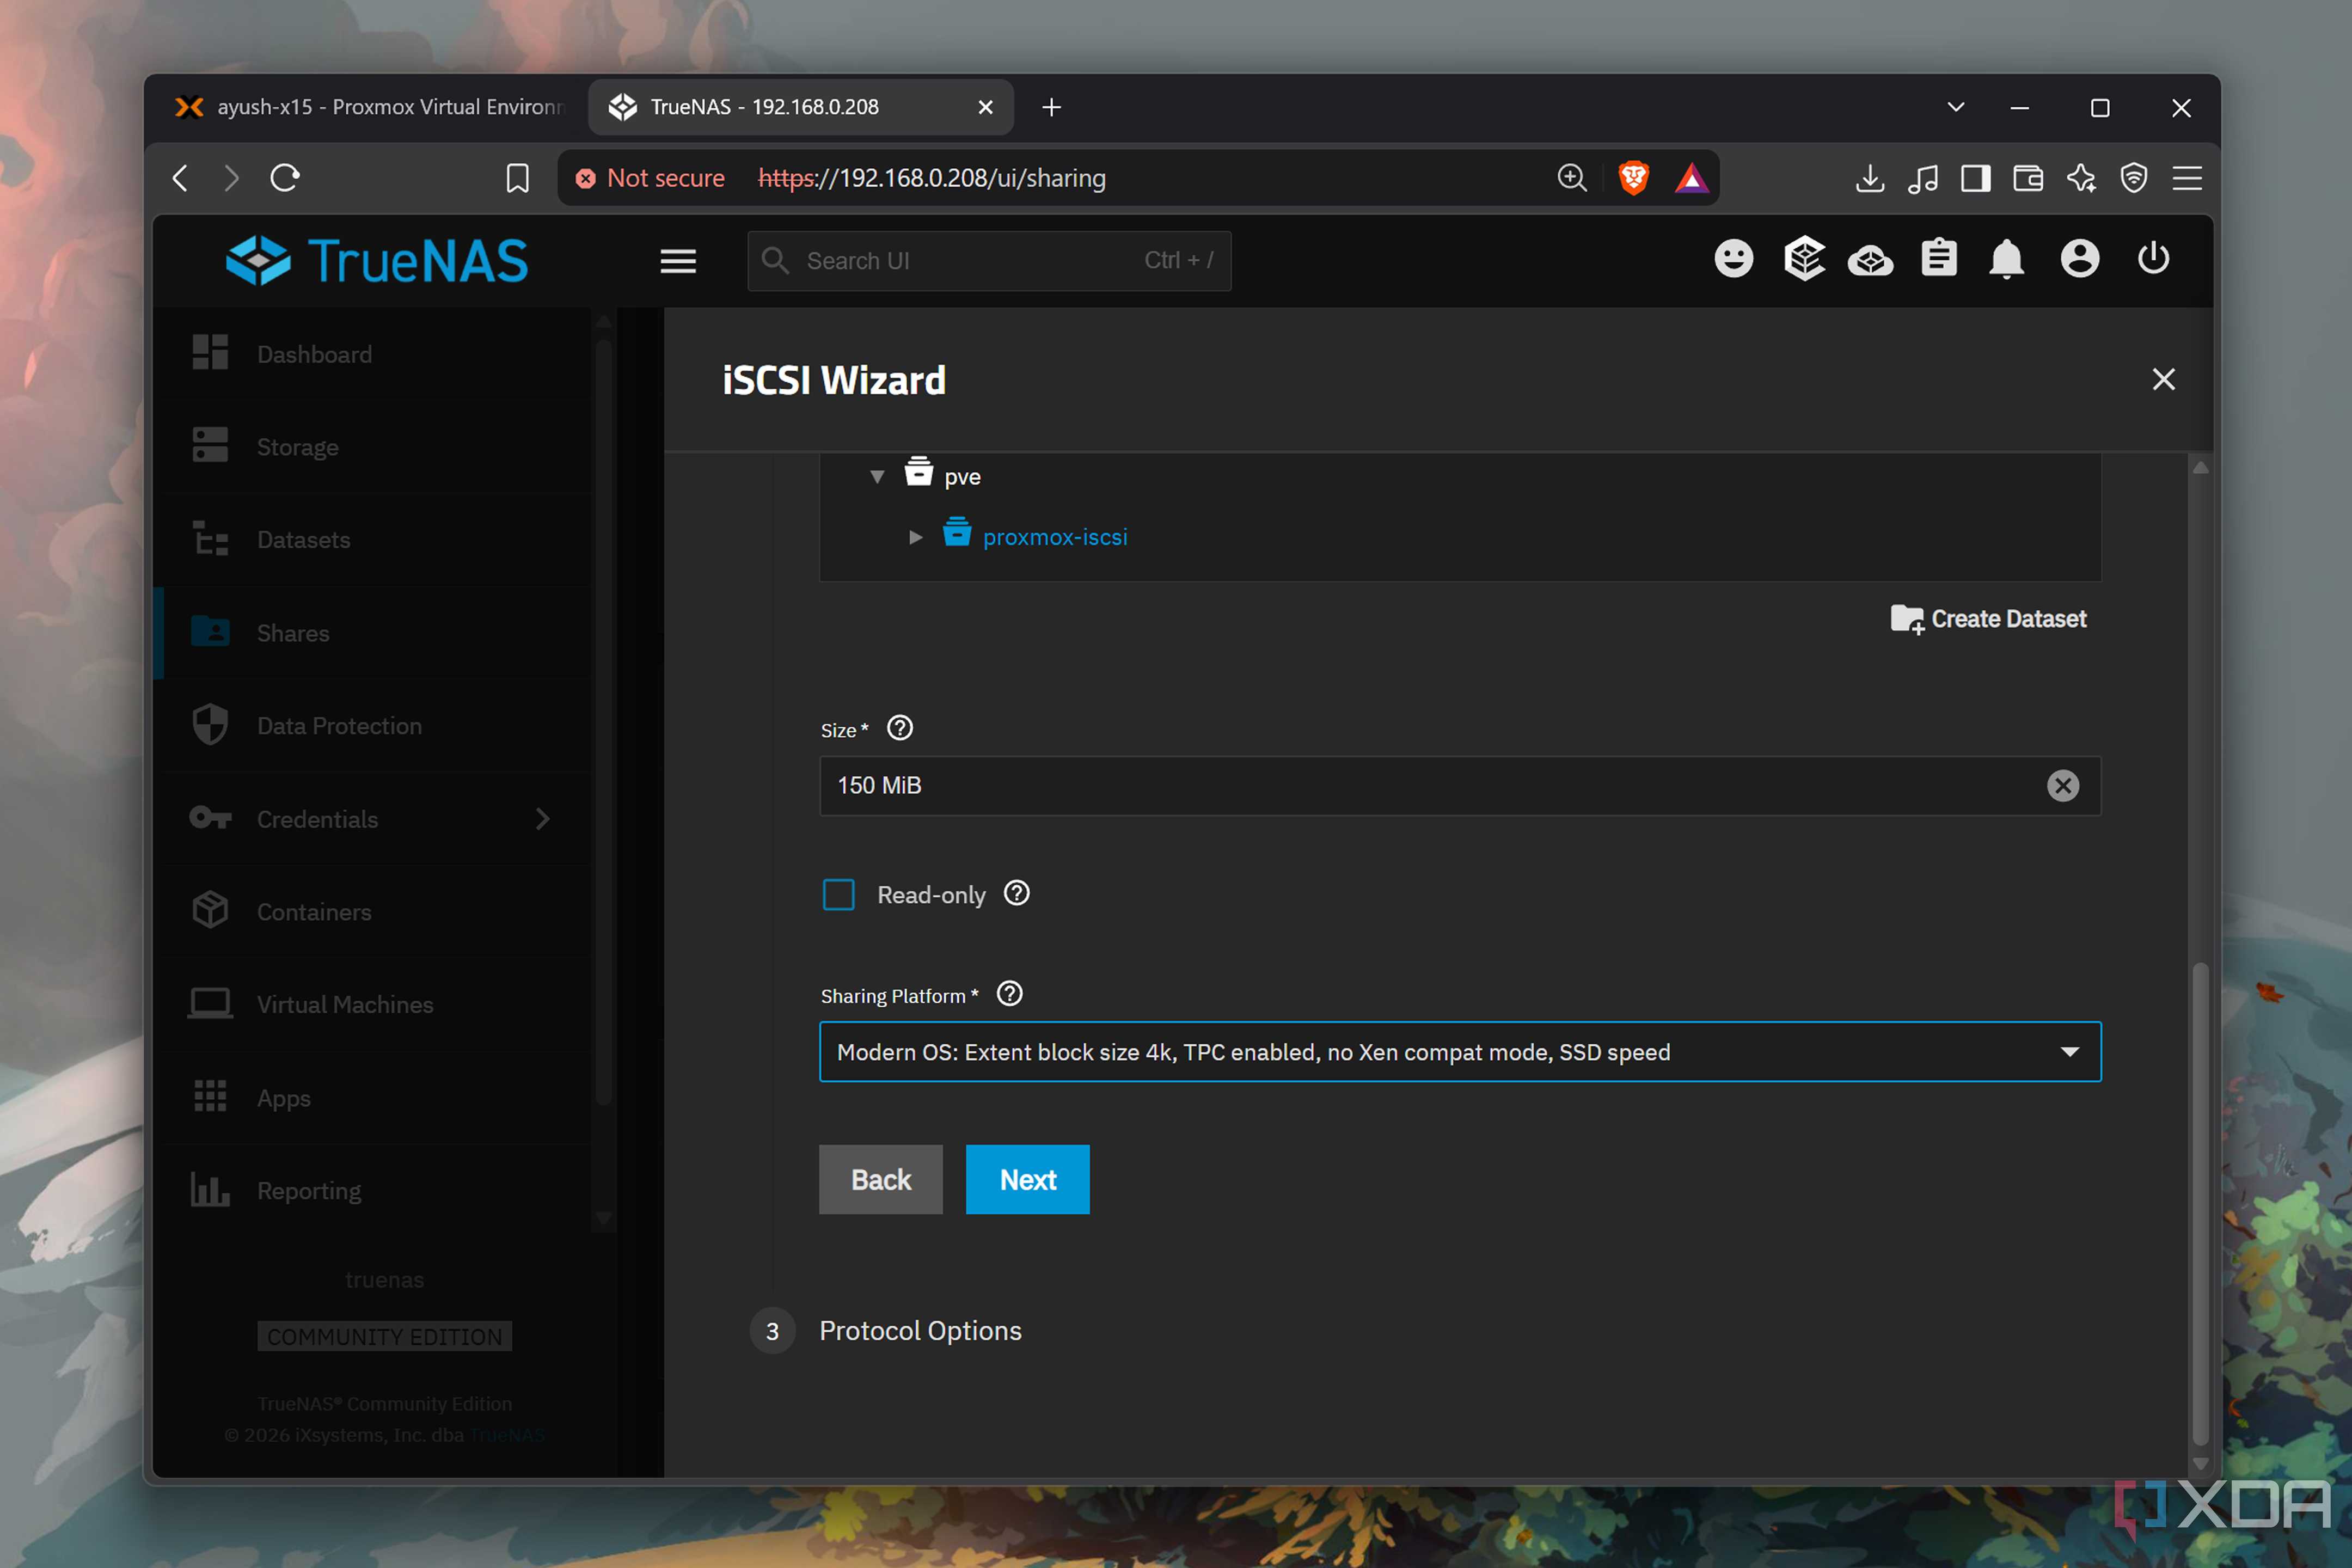Click the Next button

click(1027, 1180)
